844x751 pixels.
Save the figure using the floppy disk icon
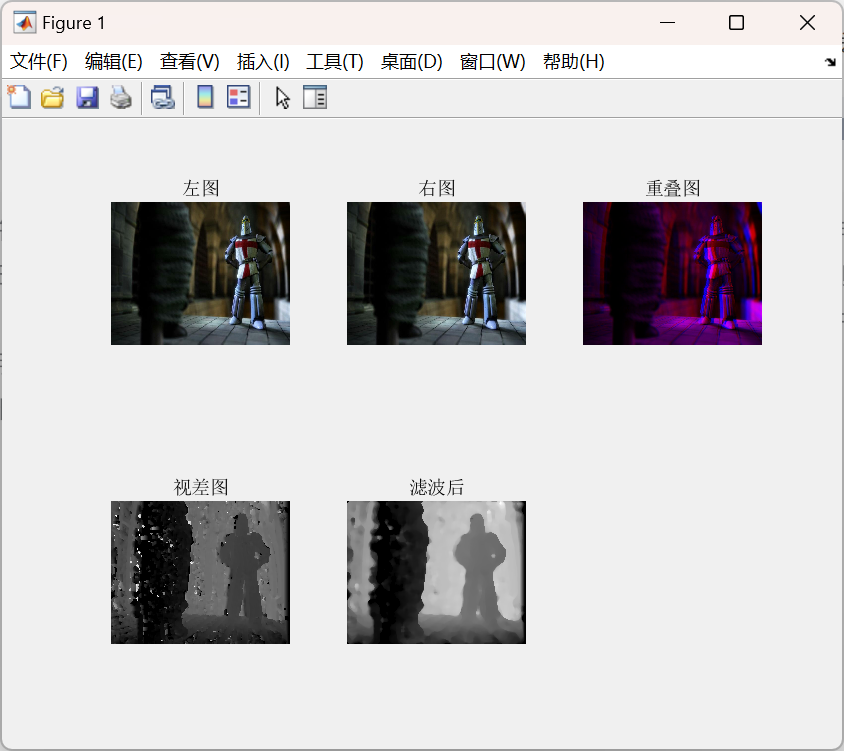tap(87, 98)
